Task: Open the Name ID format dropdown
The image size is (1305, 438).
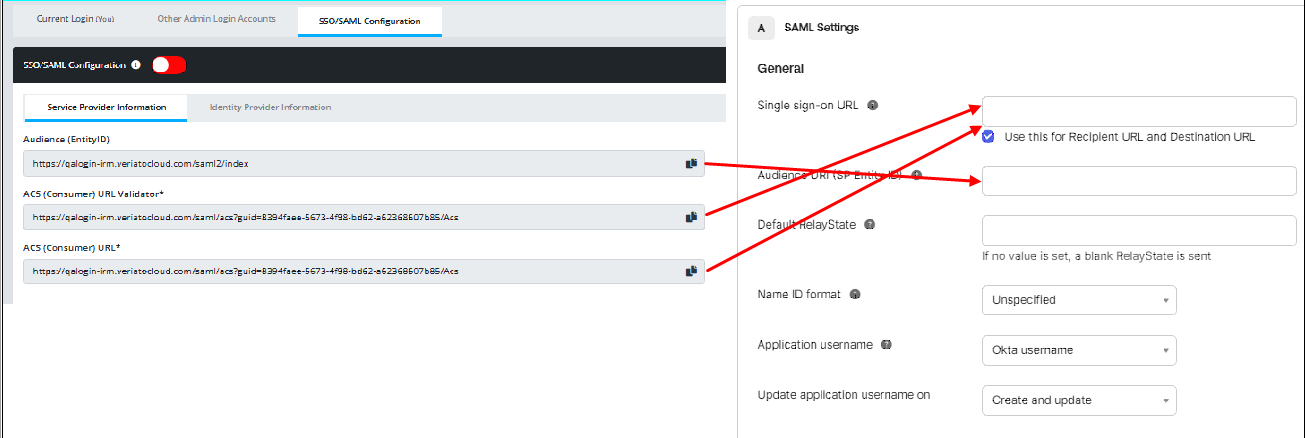Action: [x=1079, y=300]
